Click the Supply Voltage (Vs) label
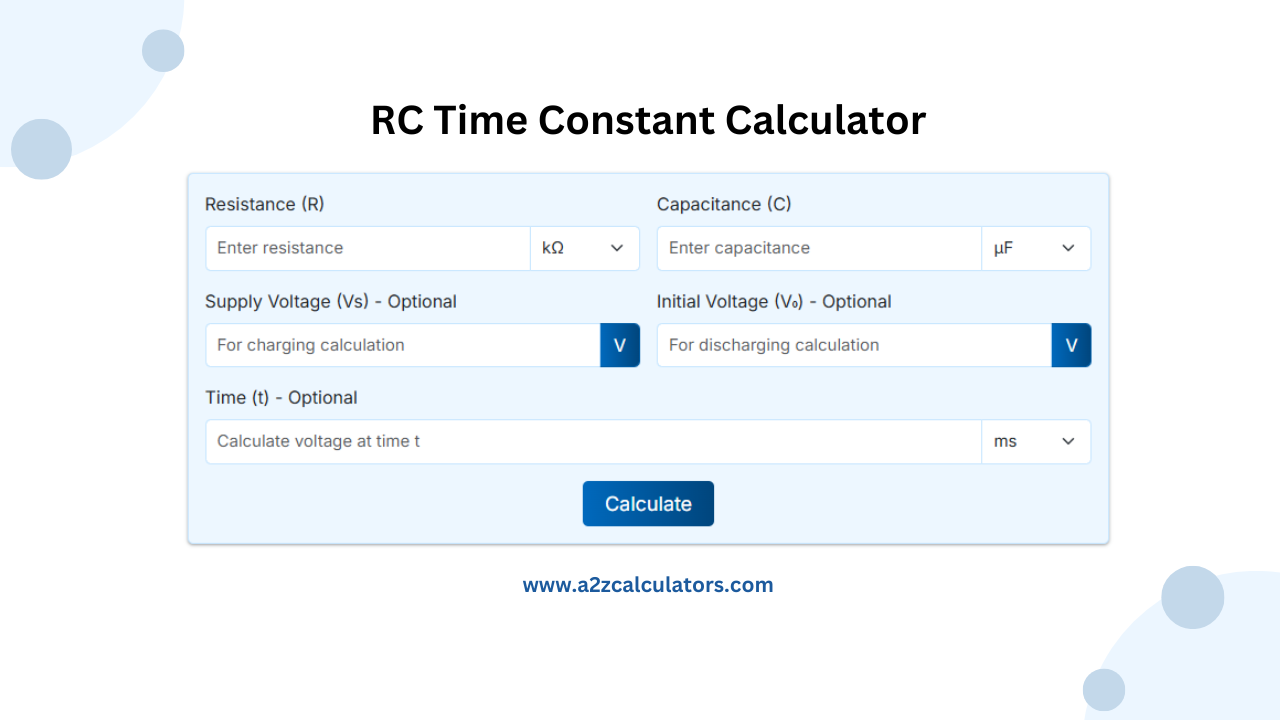 point(330,301)
